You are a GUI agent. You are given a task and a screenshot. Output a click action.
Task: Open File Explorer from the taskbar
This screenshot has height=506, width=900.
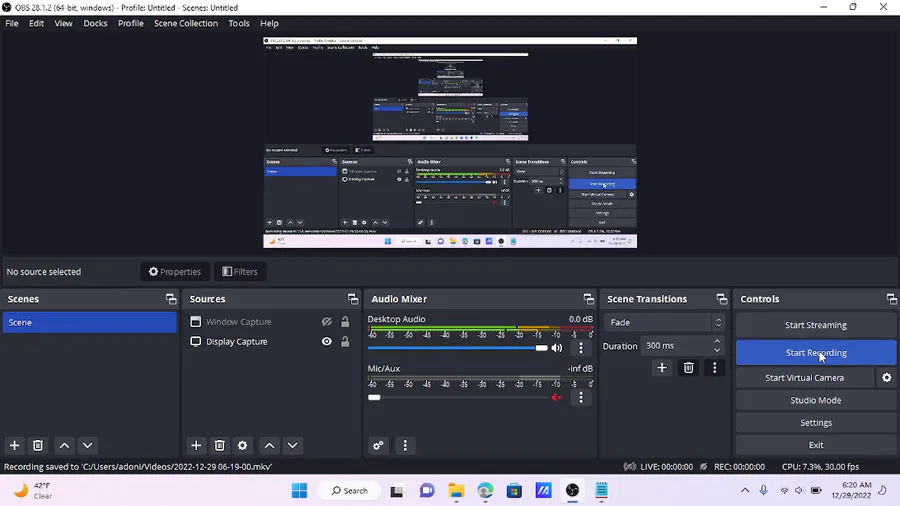[456, 491]
